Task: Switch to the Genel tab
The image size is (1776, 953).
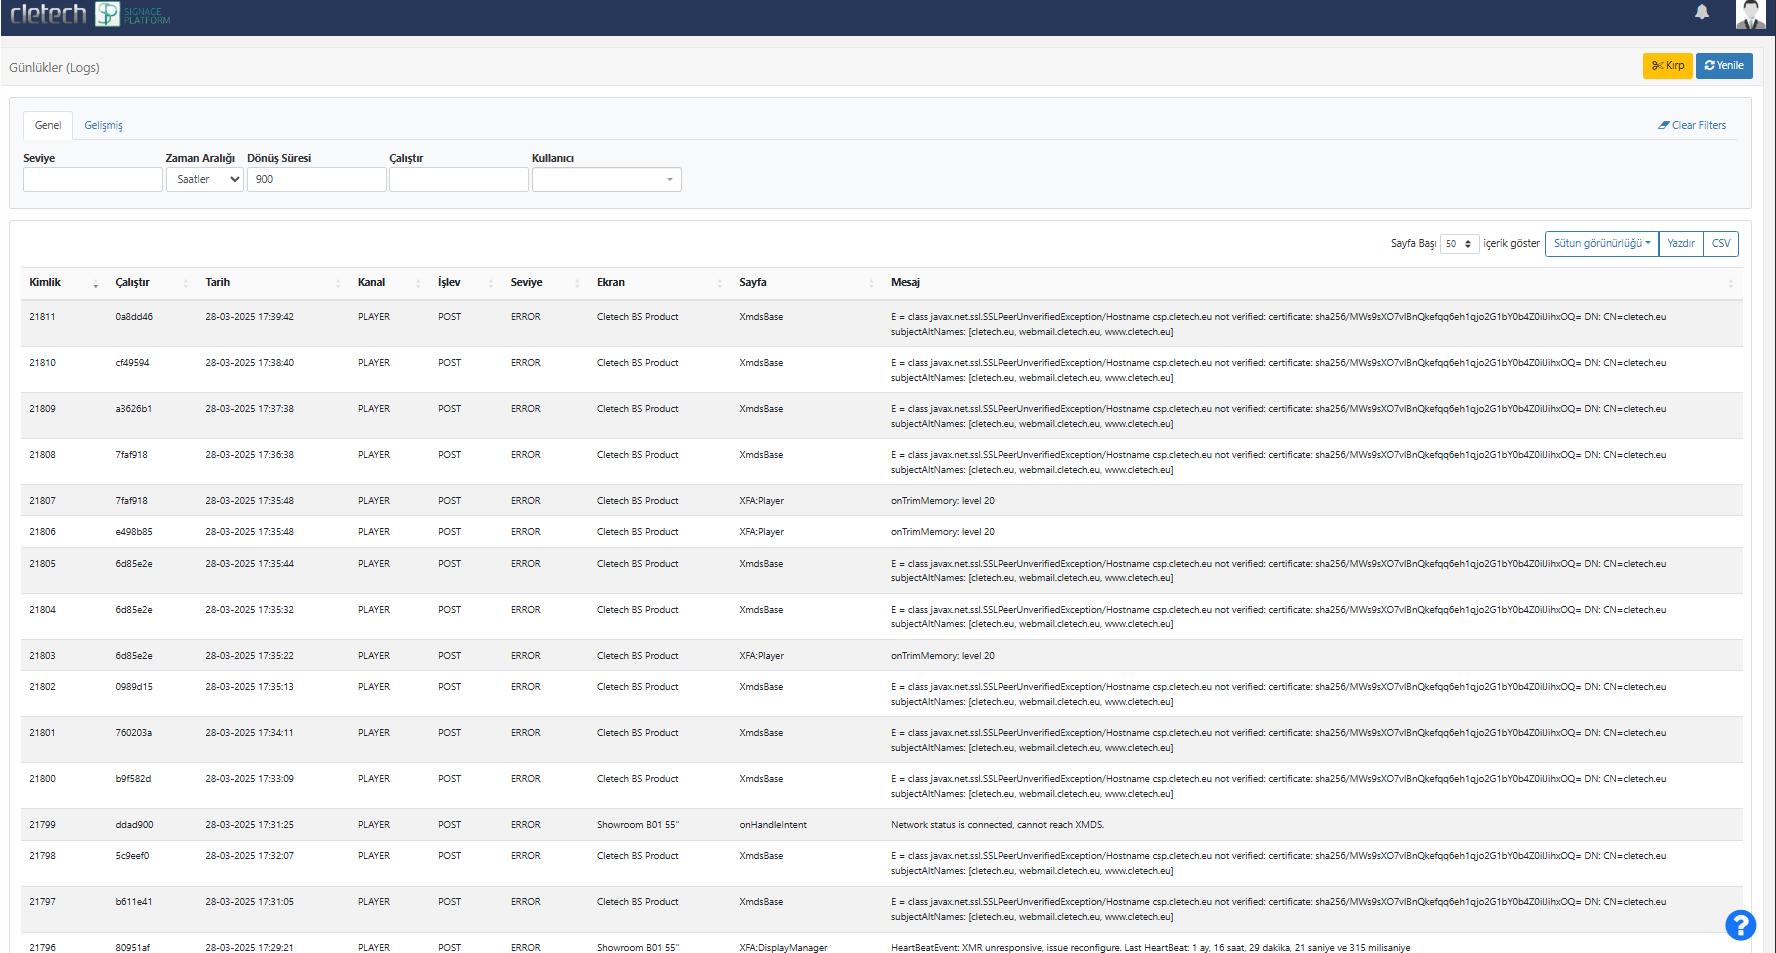Action: (48, 125)
